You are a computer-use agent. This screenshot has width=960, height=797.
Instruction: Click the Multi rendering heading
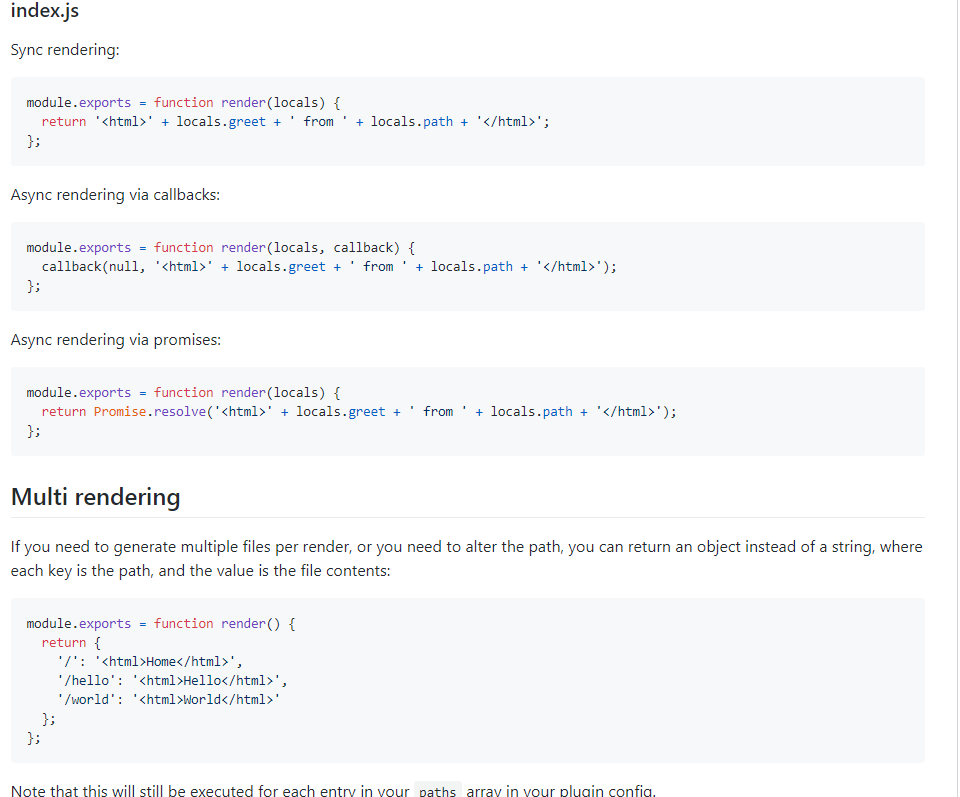point(96,497)
